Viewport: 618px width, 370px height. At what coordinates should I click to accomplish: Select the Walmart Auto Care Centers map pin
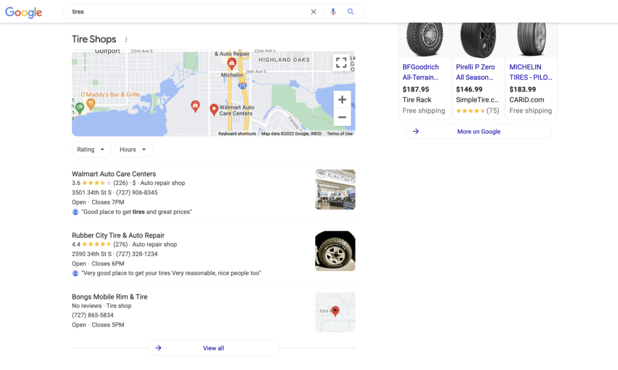coord(214,110)
